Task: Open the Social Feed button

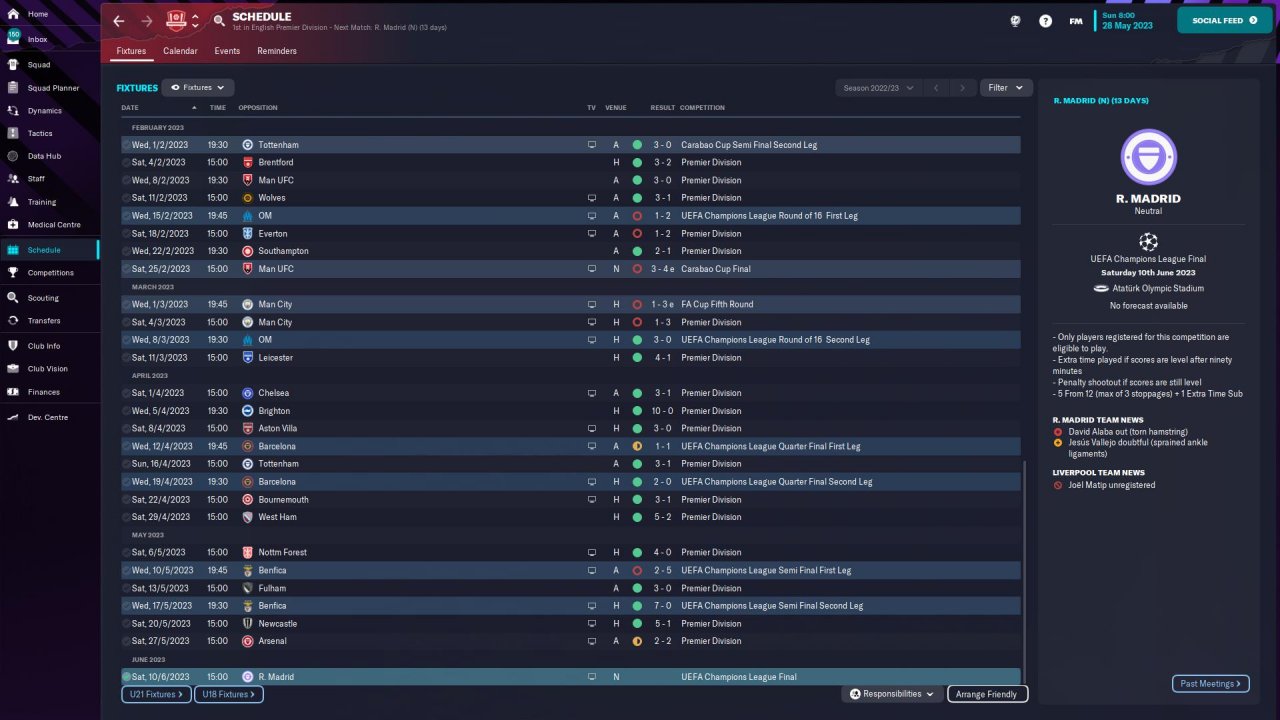Action: click(x=1225, y=20)
